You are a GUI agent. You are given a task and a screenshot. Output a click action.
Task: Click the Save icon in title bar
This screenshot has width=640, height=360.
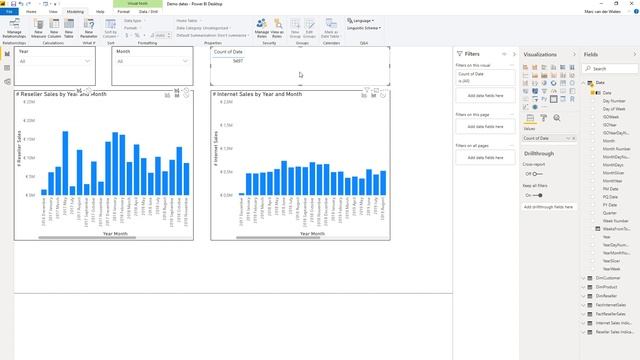tap(13, 4)
